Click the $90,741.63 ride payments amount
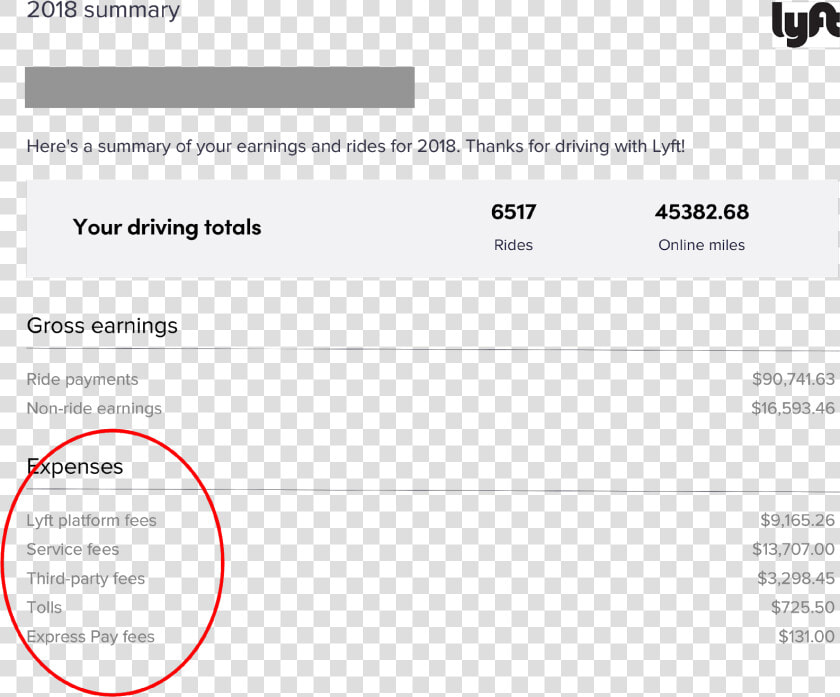The width and height of the screenshot is (840, 697). pyautogui.click(x=793, y=379)
